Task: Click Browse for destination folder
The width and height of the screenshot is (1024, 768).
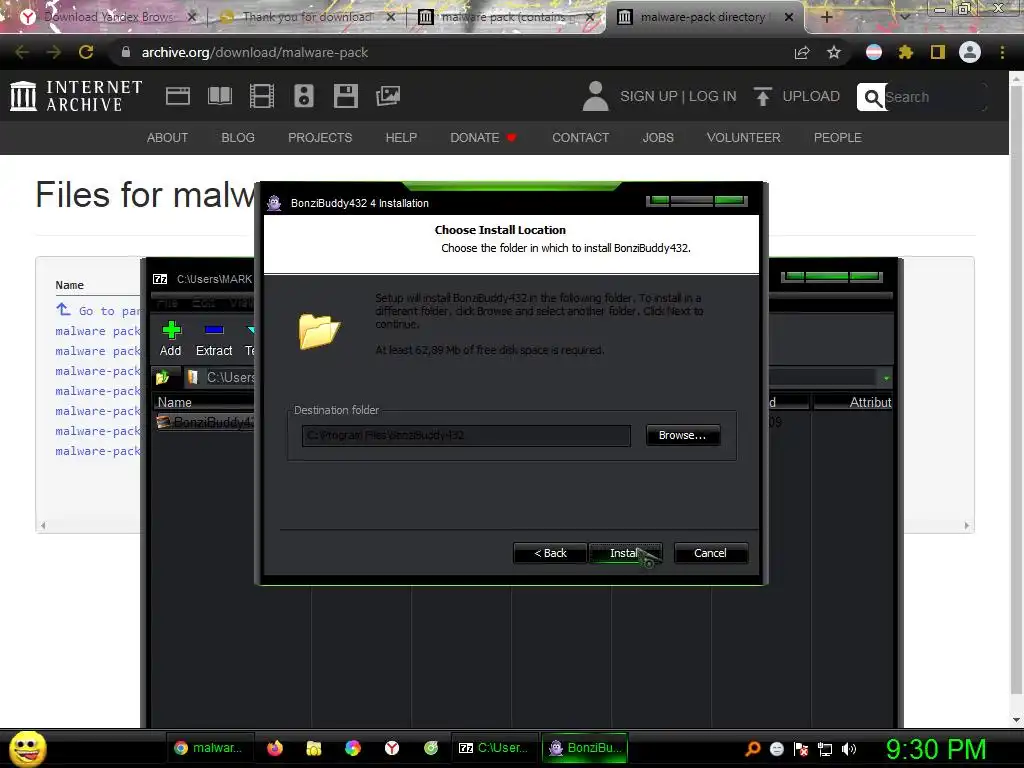Action: click(682, 436)
